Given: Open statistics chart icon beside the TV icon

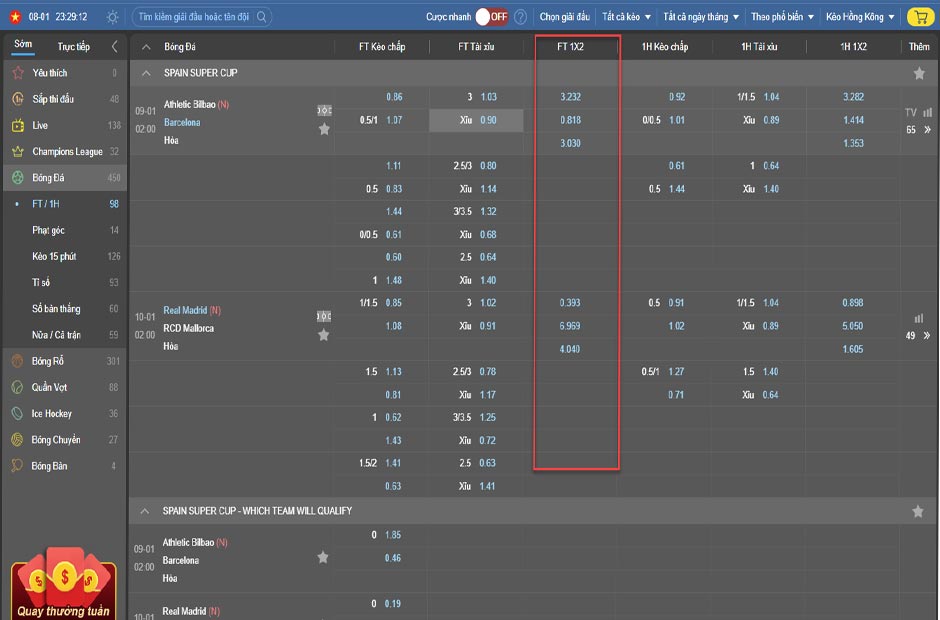Looking at the screenshot, I should 927,112.
